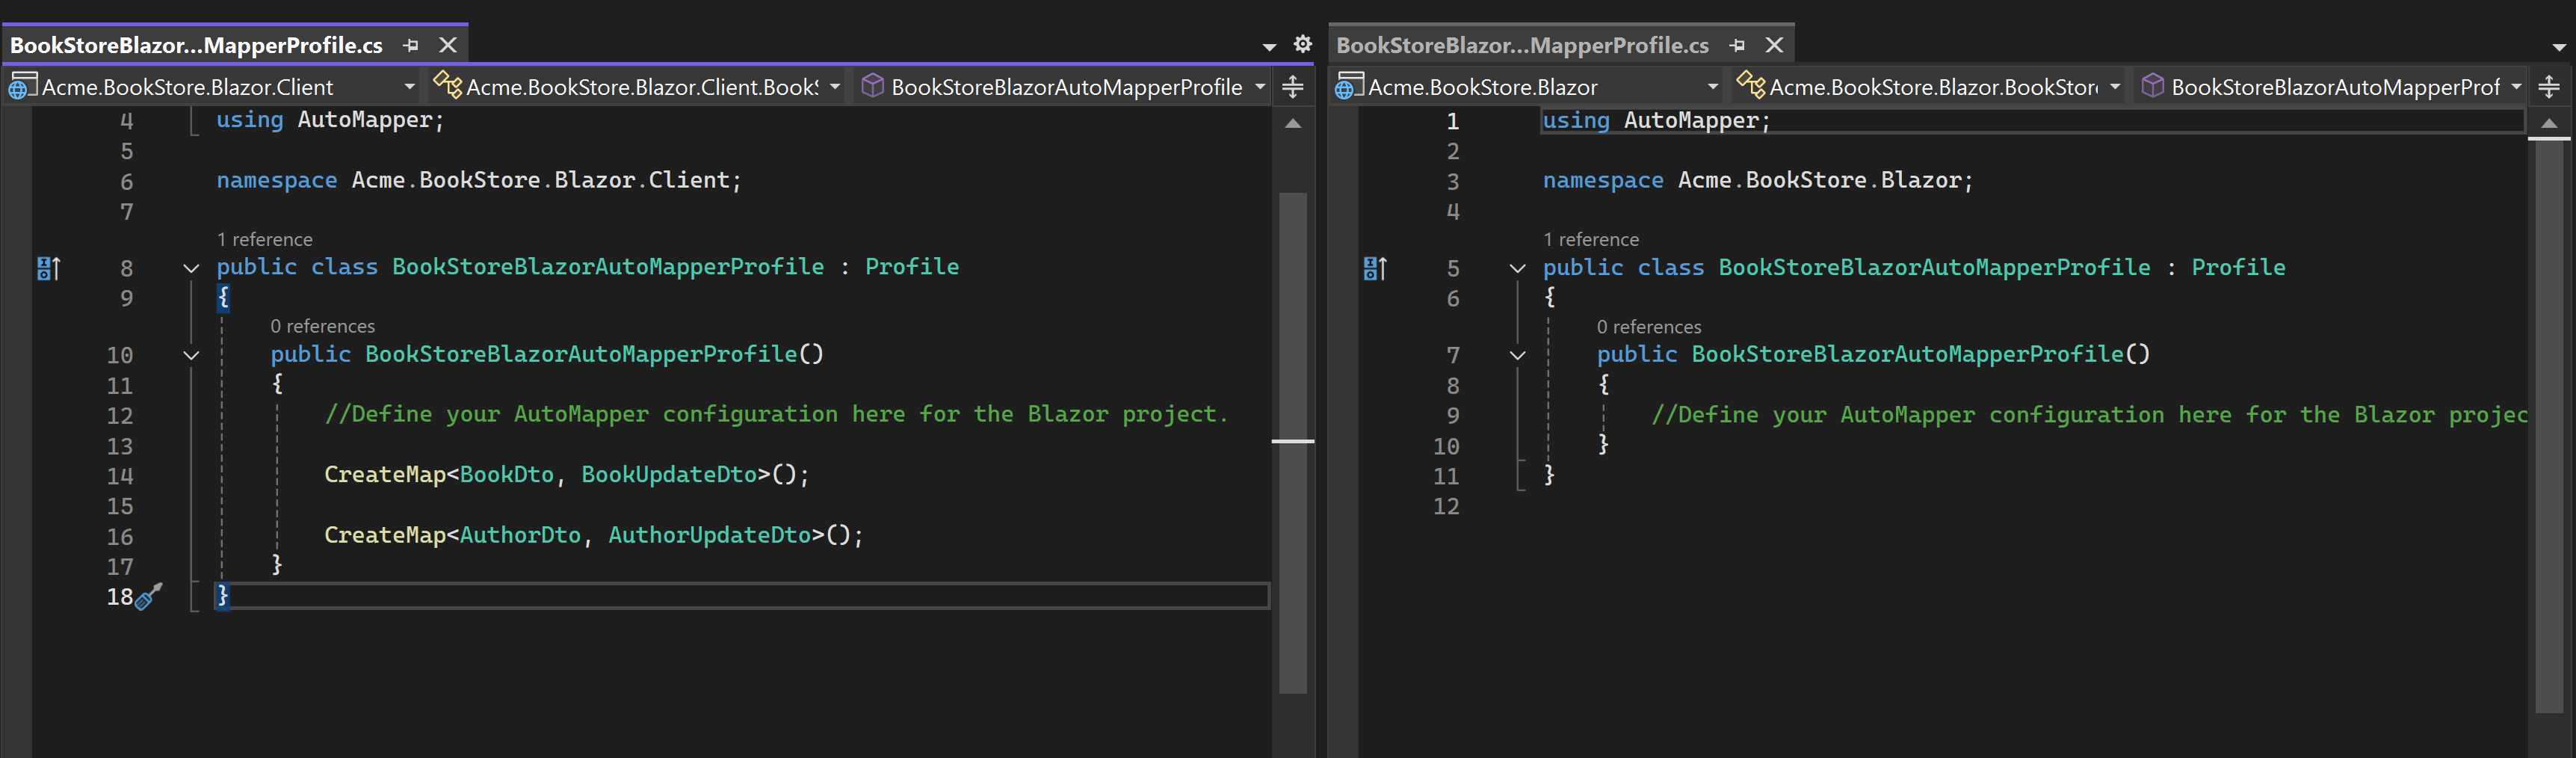The width and height of the screenshot is (2576, 758).
Task: Close the left MapperProfile.cs tab
Action: point(448,45)
